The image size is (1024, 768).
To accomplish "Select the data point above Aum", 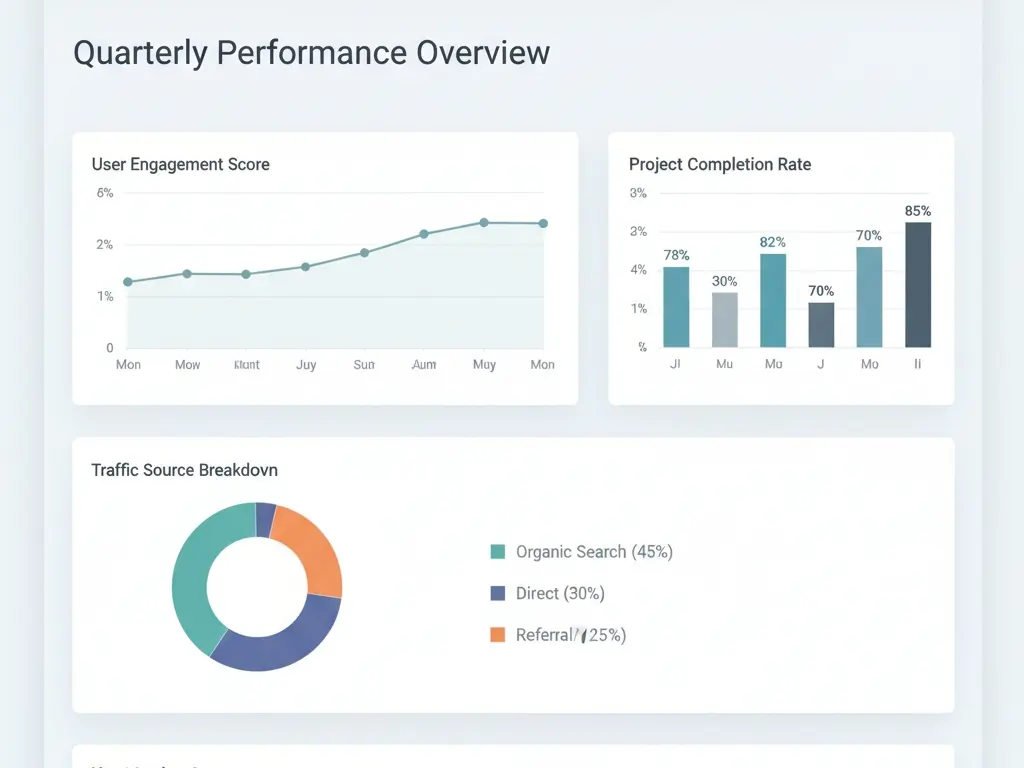I will pyautogui.click(x=424, y=234).
